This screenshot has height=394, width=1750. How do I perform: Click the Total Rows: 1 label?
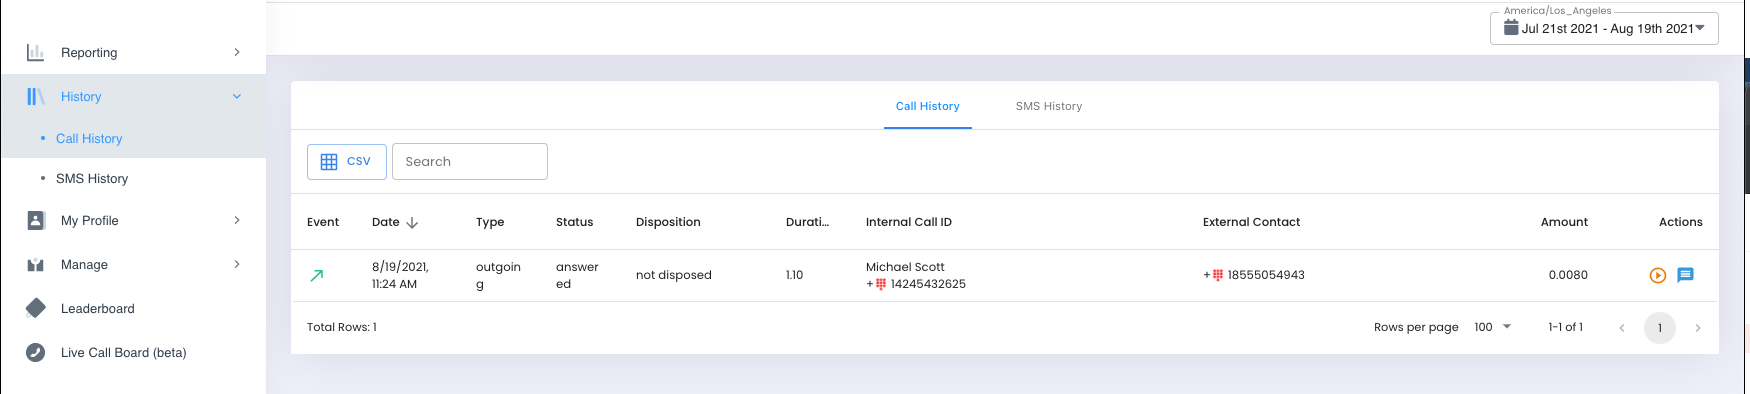[x=342, y=327]
